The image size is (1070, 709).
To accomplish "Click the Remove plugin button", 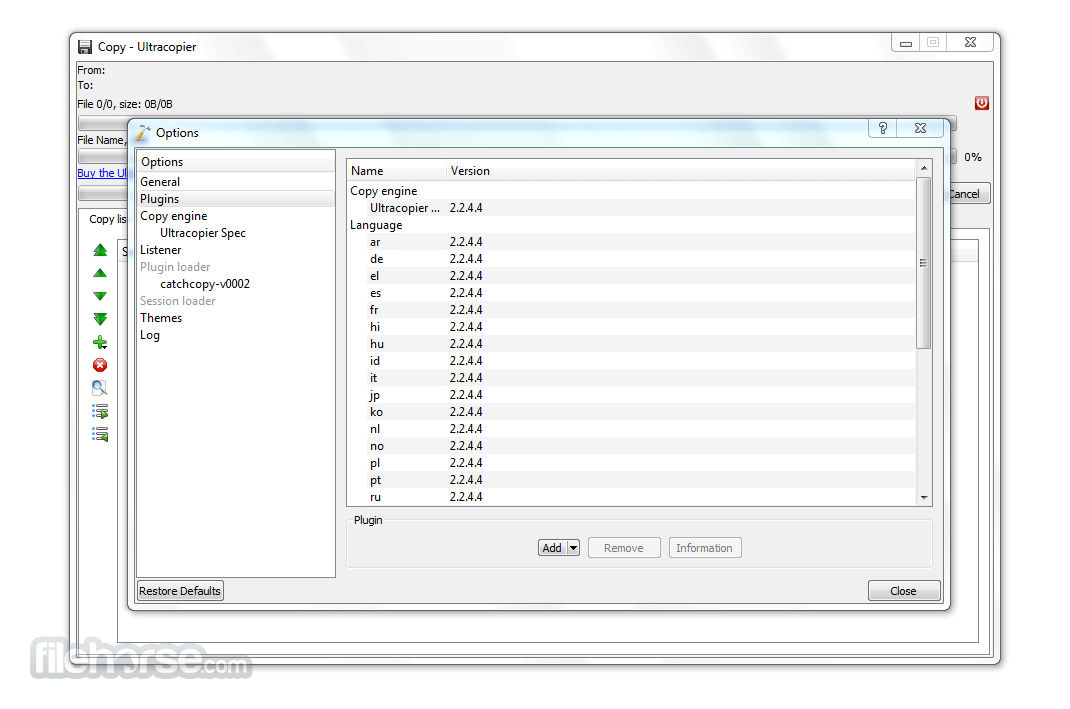I will (624, 548).
